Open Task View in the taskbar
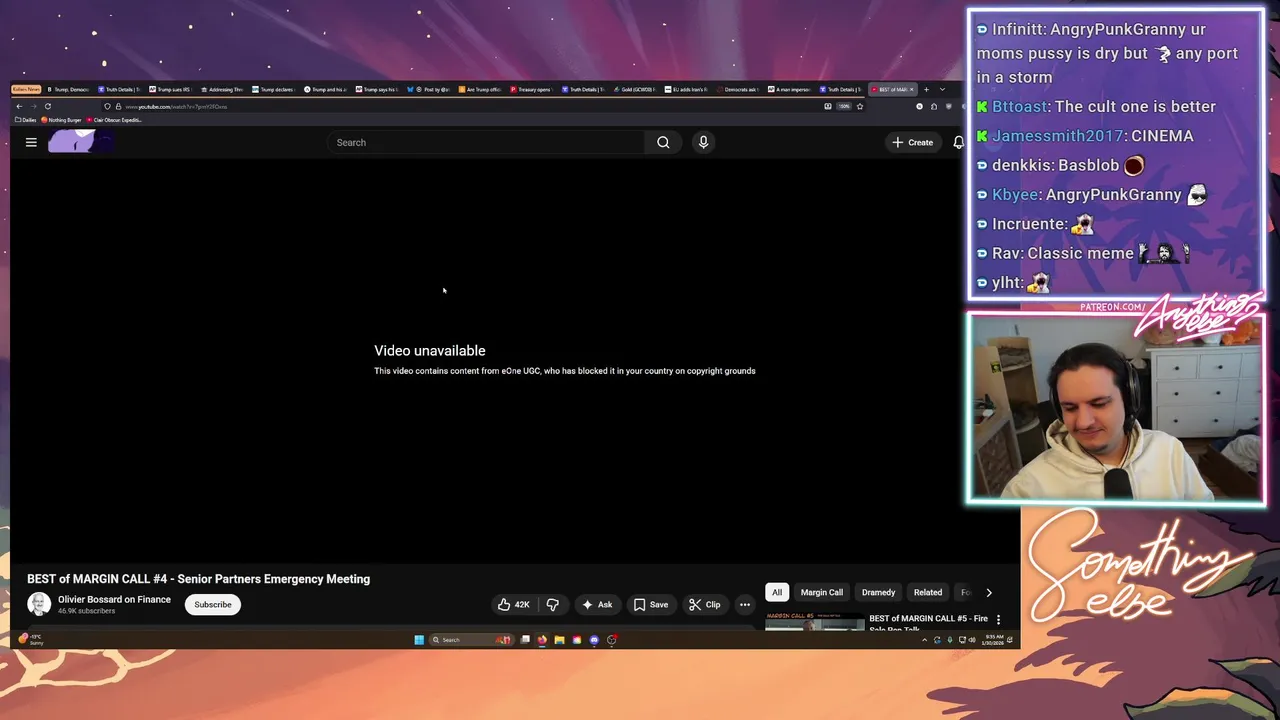The width and height of the screenshot is (1280, 720). pyautogui.click(x=525, y=640)
